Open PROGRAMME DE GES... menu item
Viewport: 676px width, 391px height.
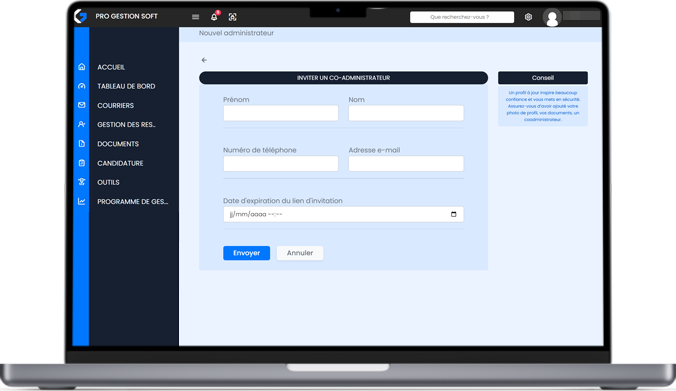click(x=132, y=202)
